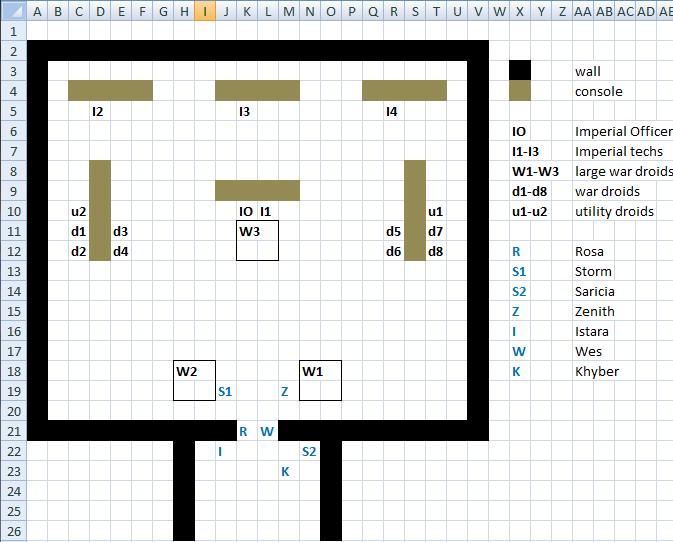The image size is (673, 542).
Task: Click the black wall legend swatch cell
Action: coord(520,71)
